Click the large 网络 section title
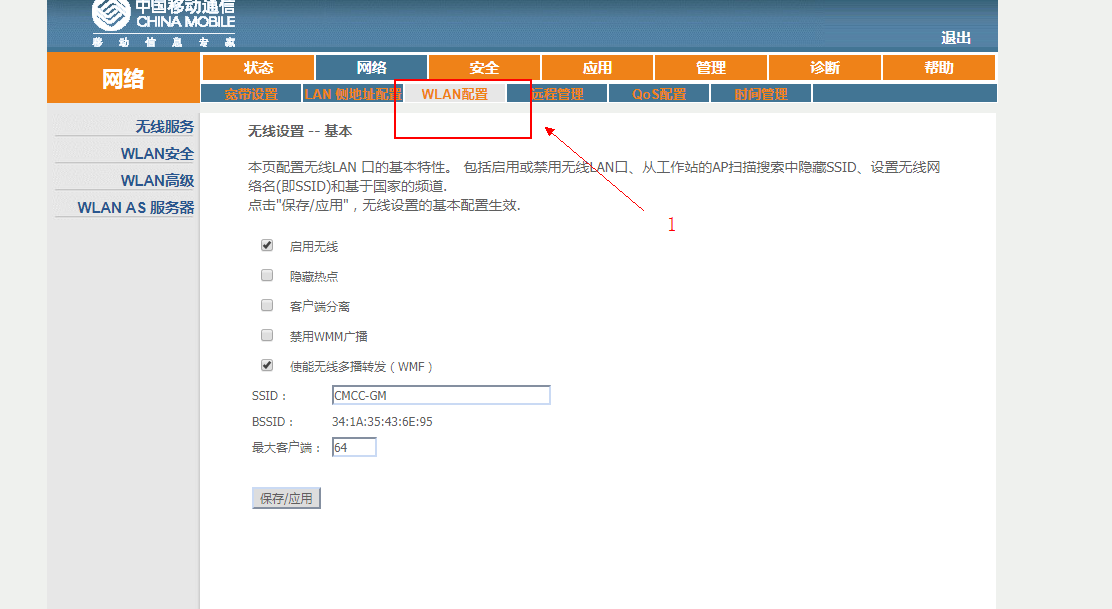Screen dimensions: 1112x609 pos(123,79)
